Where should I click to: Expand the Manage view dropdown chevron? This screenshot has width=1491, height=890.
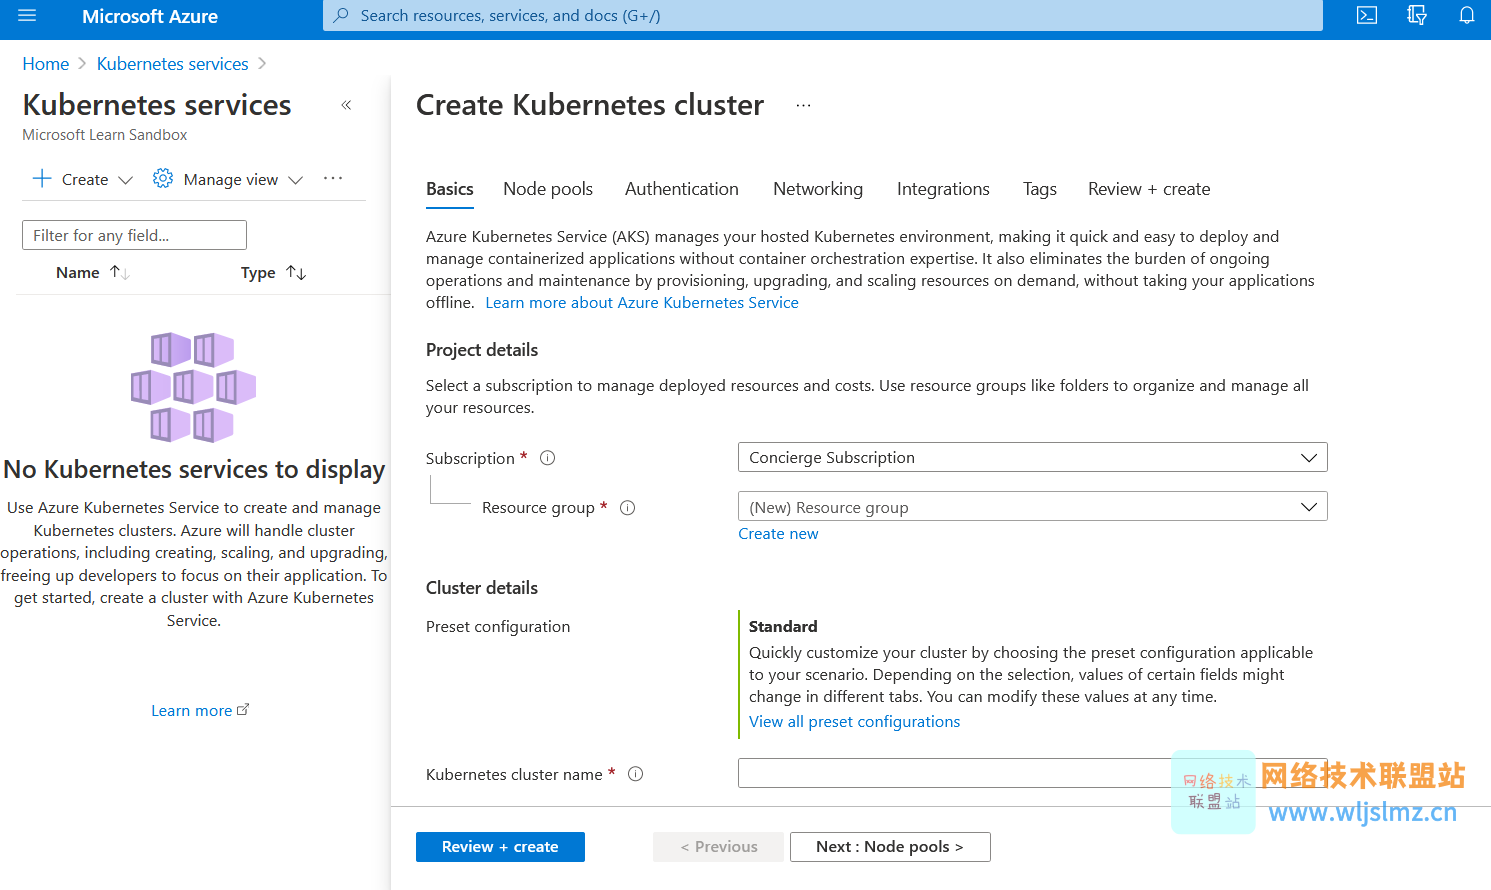[x=295, y=180]
